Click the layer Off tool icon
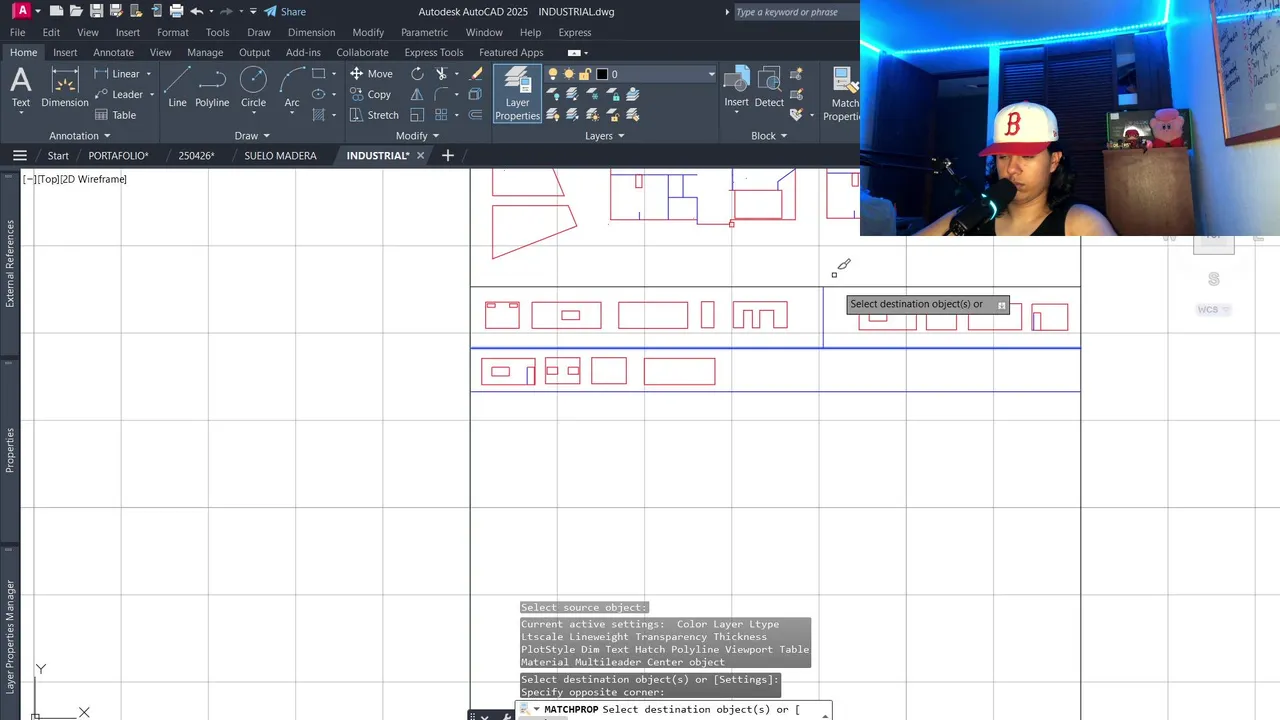Screen dimensions: 1280x720 [552, 94]
